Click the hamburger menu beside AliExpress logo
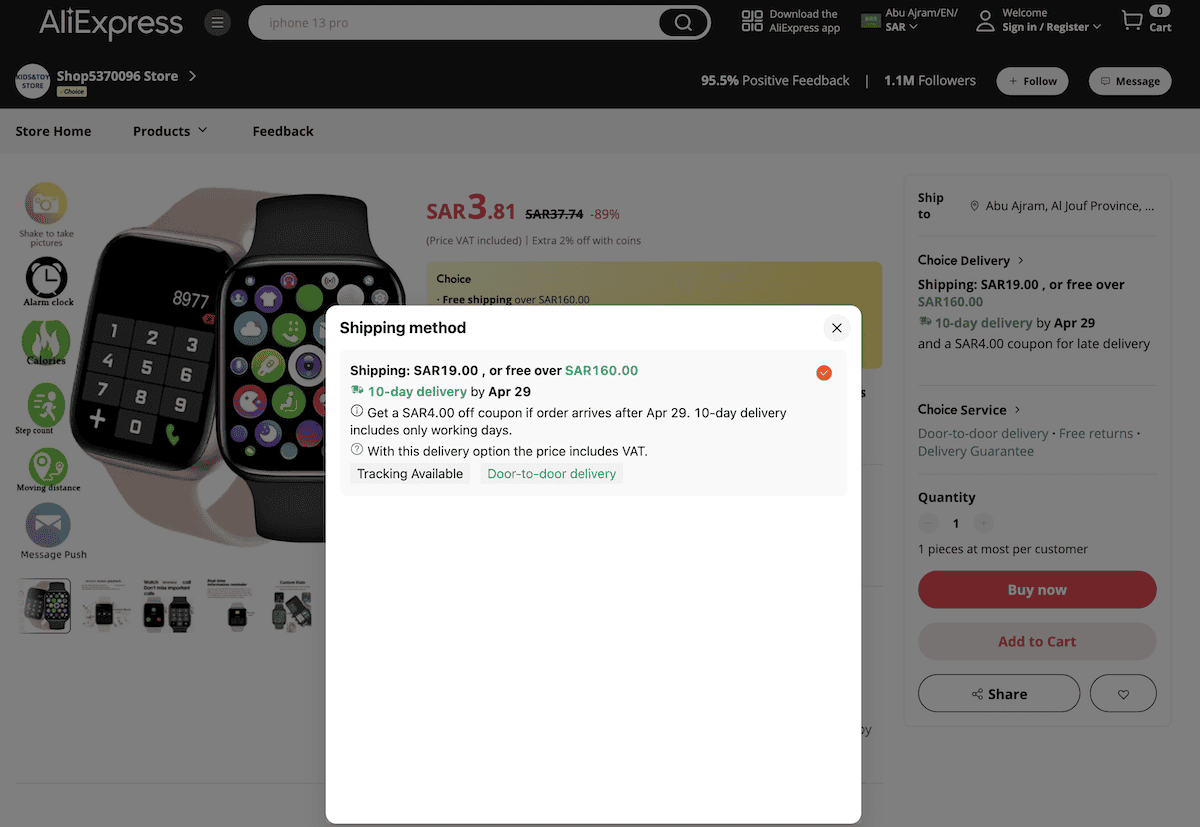 coord(217,21)
